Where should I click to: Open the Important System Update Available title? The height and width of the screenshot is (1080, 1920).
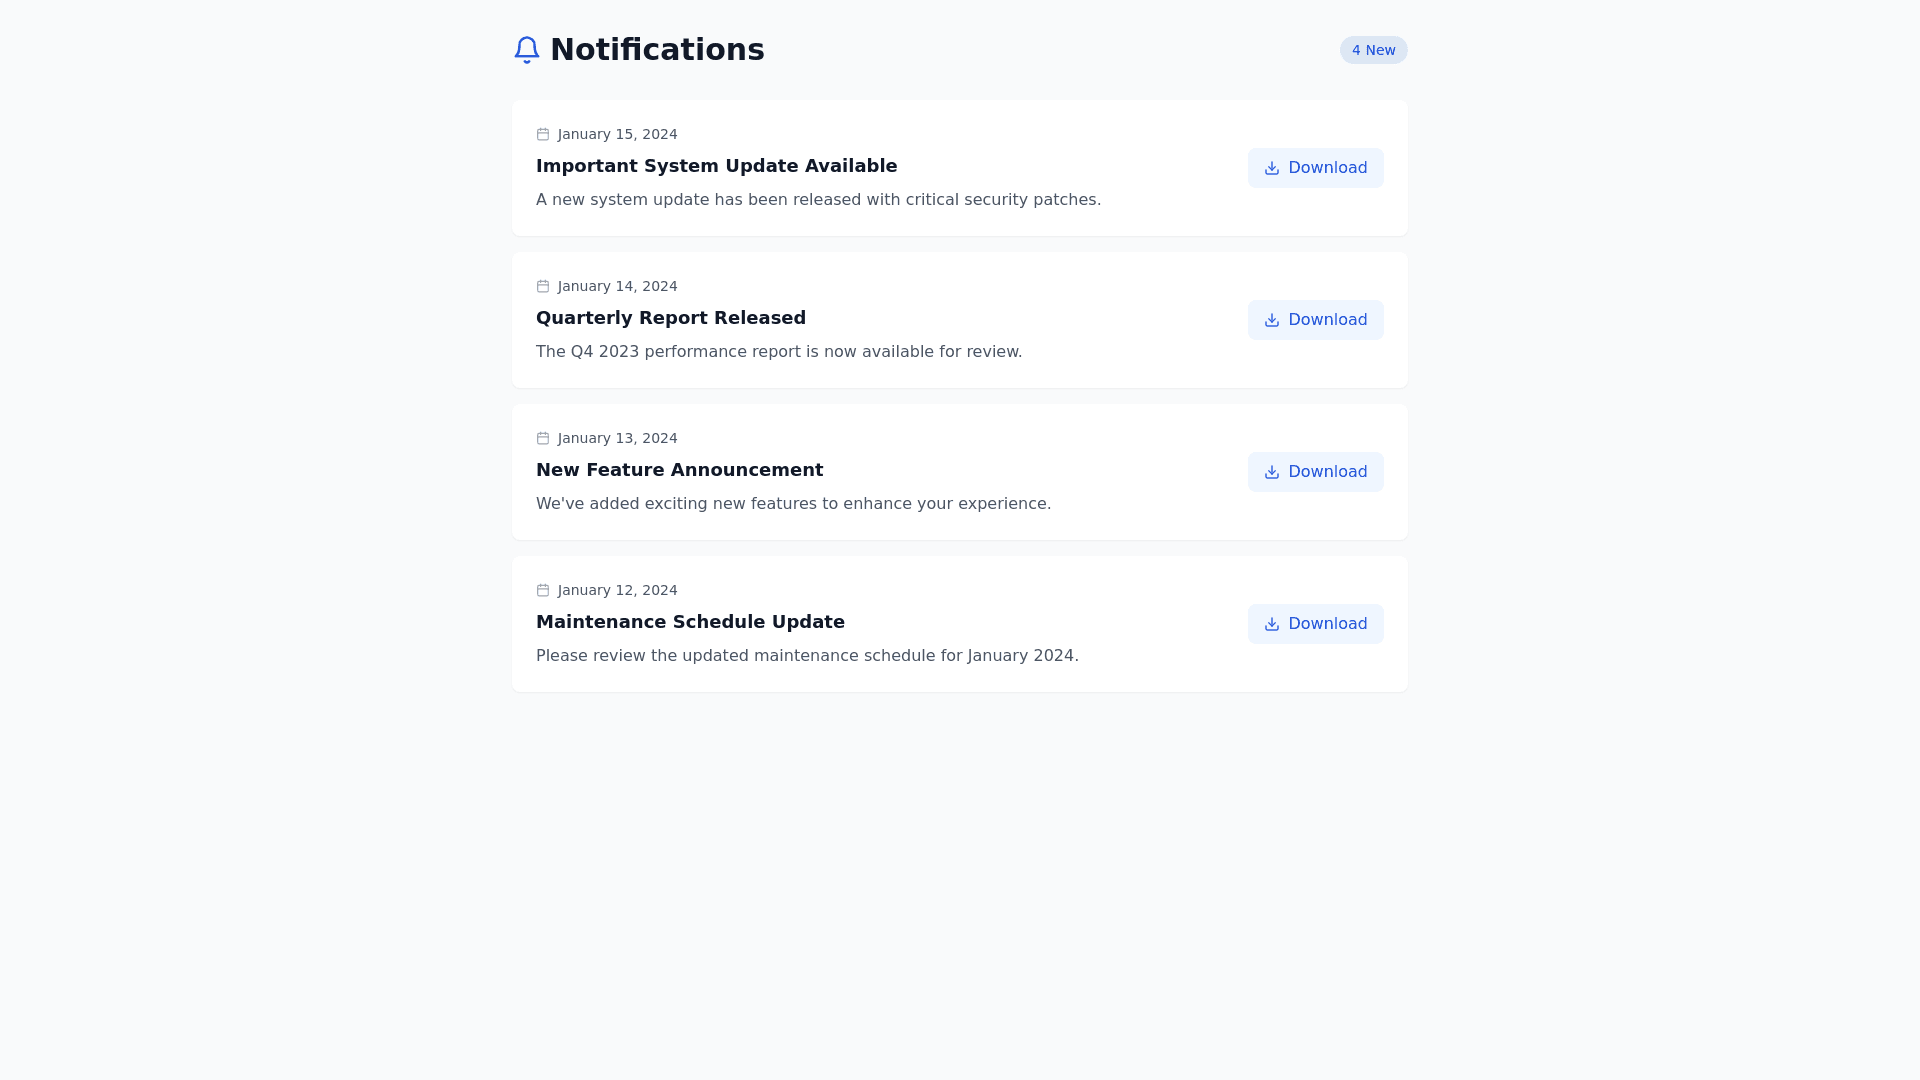[716, 166]
